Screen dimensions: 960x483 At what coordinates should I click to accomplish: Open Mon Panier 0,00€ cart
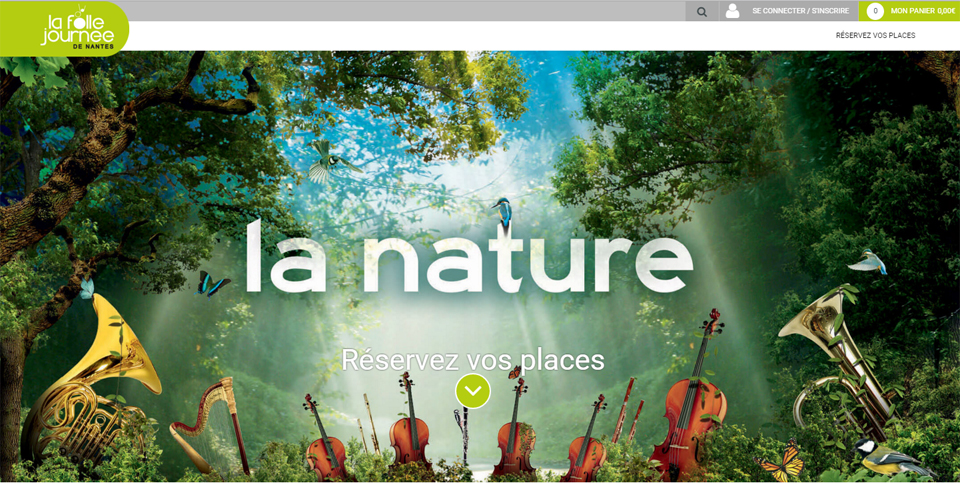click(923, 11)
